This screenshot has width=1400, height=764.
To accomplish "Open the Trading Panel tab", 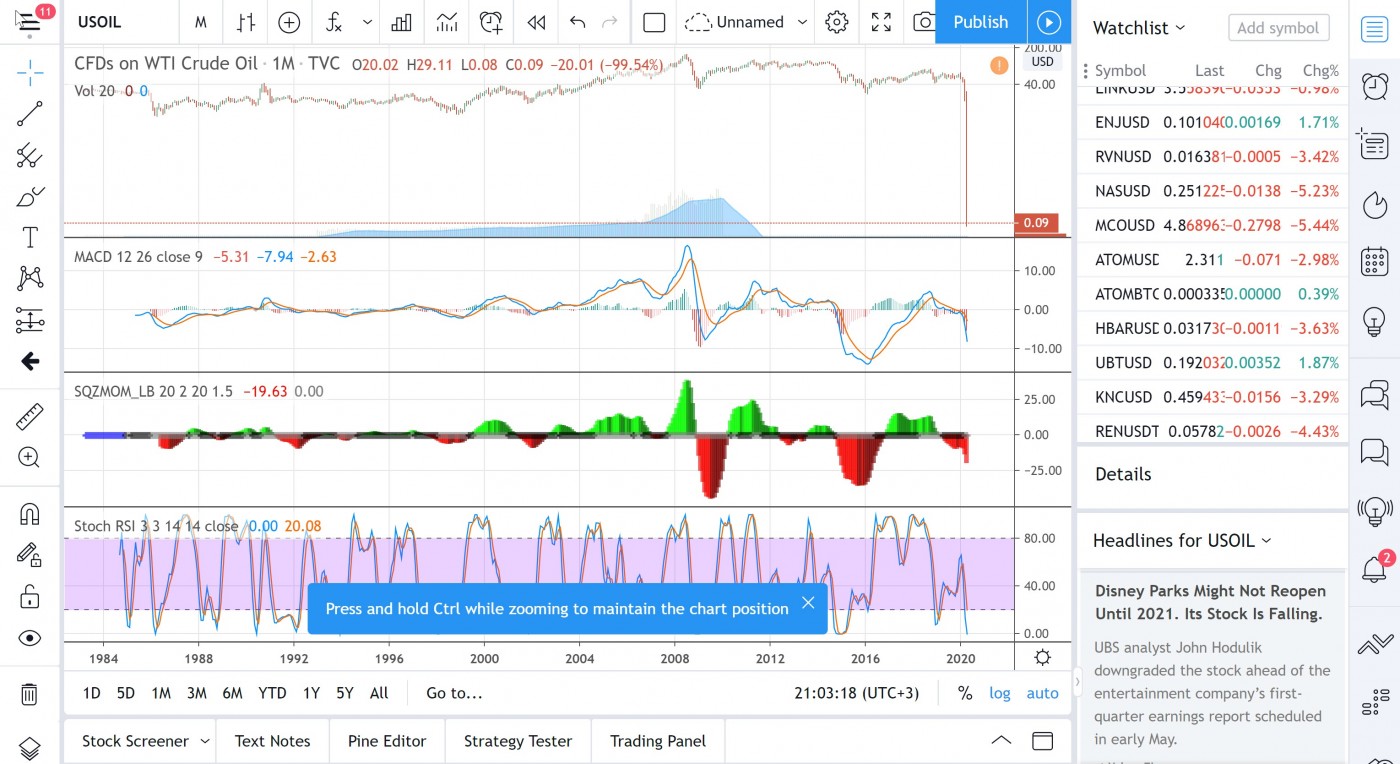I will (x=658, y=741).
